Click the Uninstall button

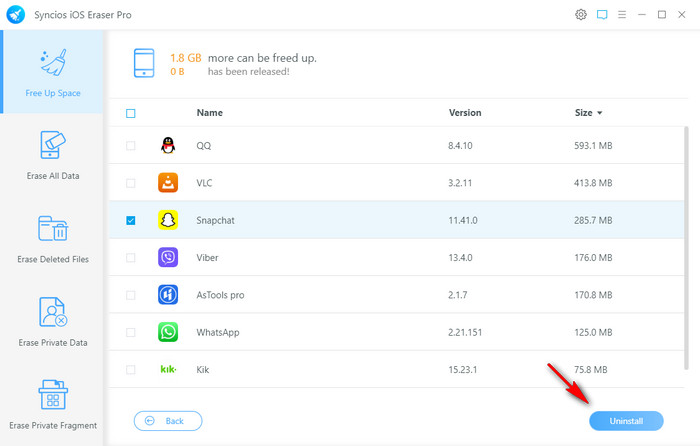coord(626,421)
